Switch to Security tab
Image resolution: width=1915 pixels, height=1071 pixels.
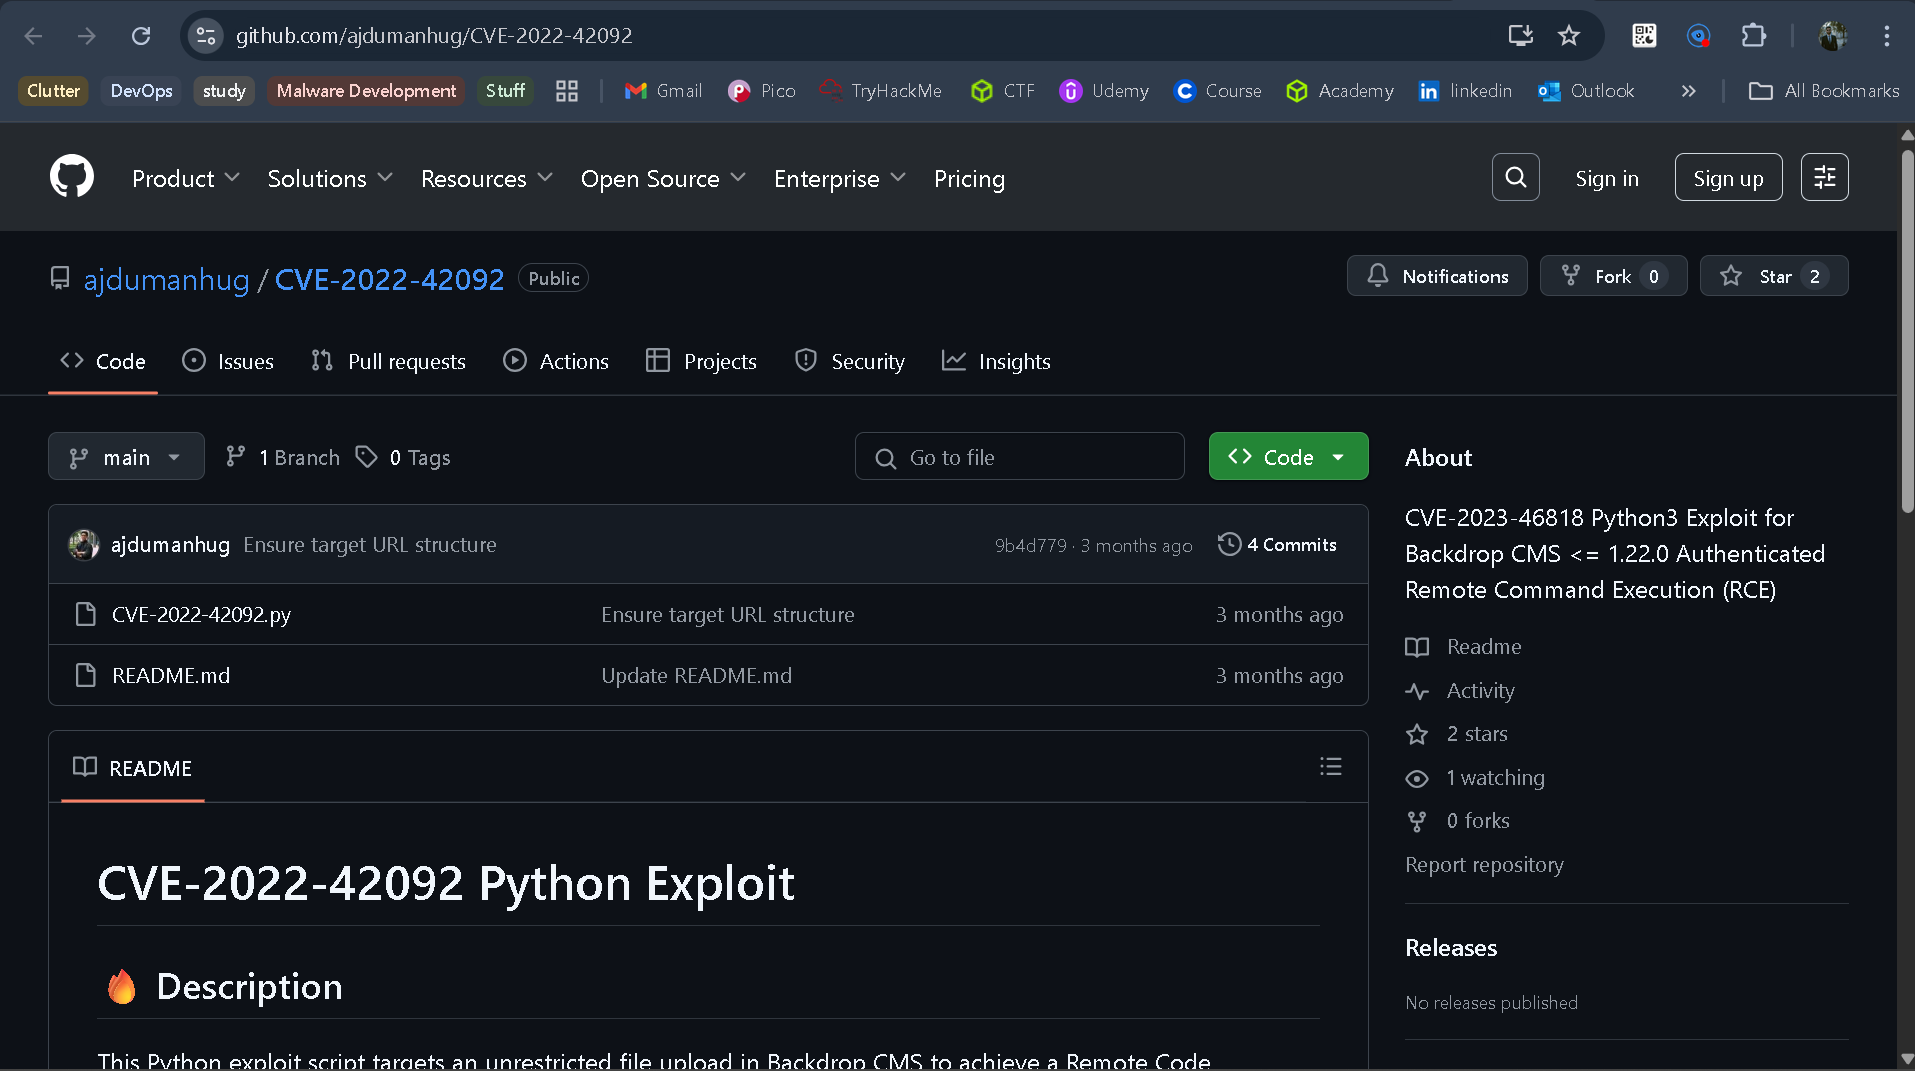849,361
